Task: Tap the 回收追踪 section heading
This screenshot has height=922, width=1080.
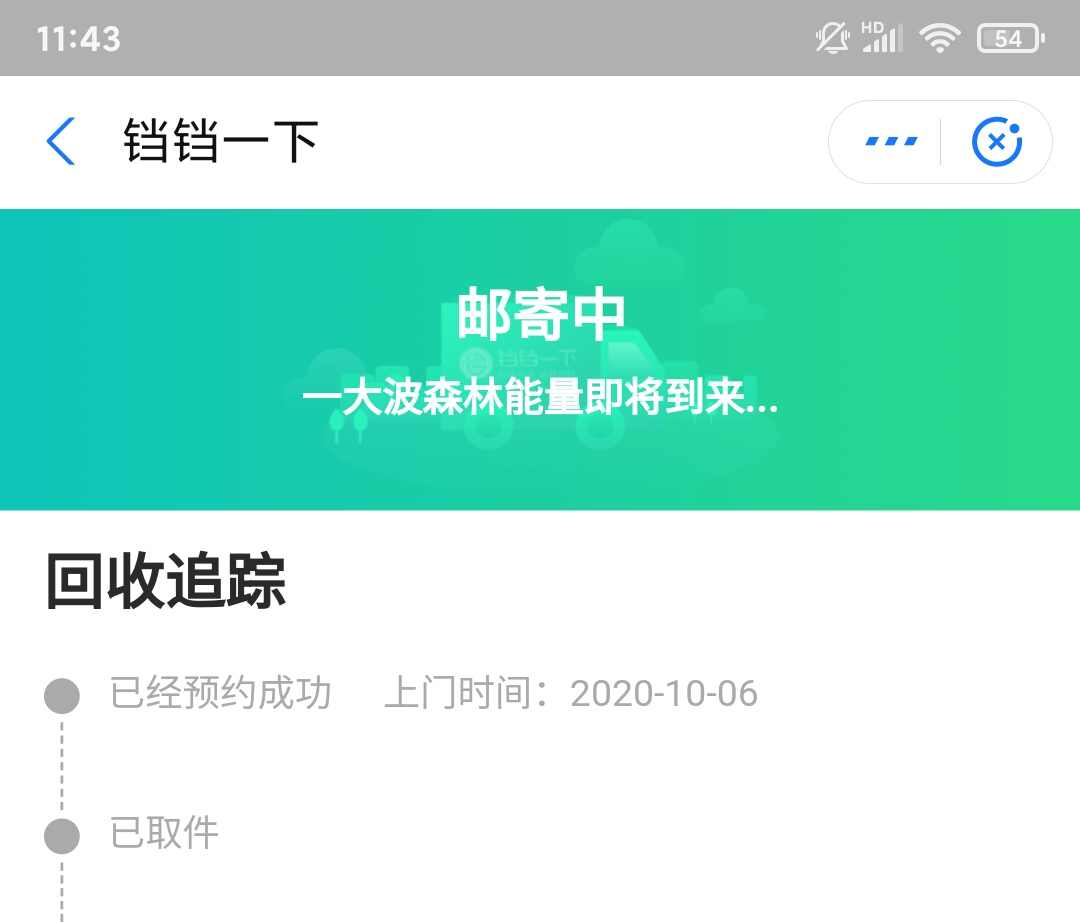Action: click(165, 580)
